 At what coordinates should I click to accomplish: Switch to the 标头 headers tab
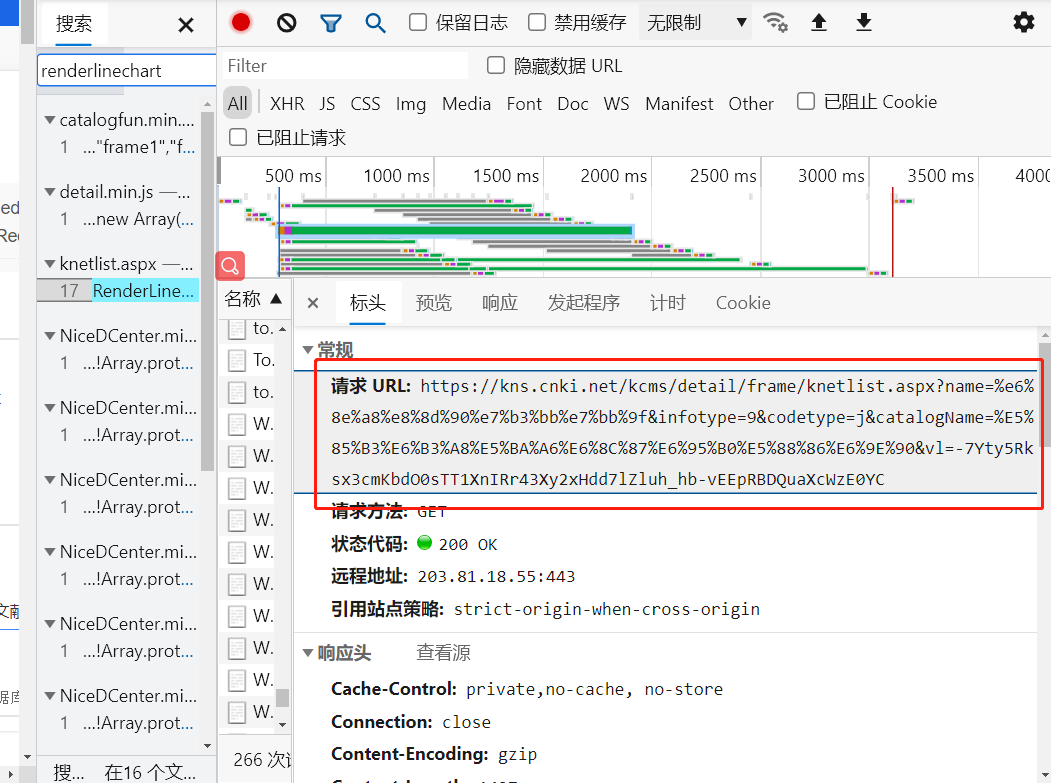click(x=367, y=303)
